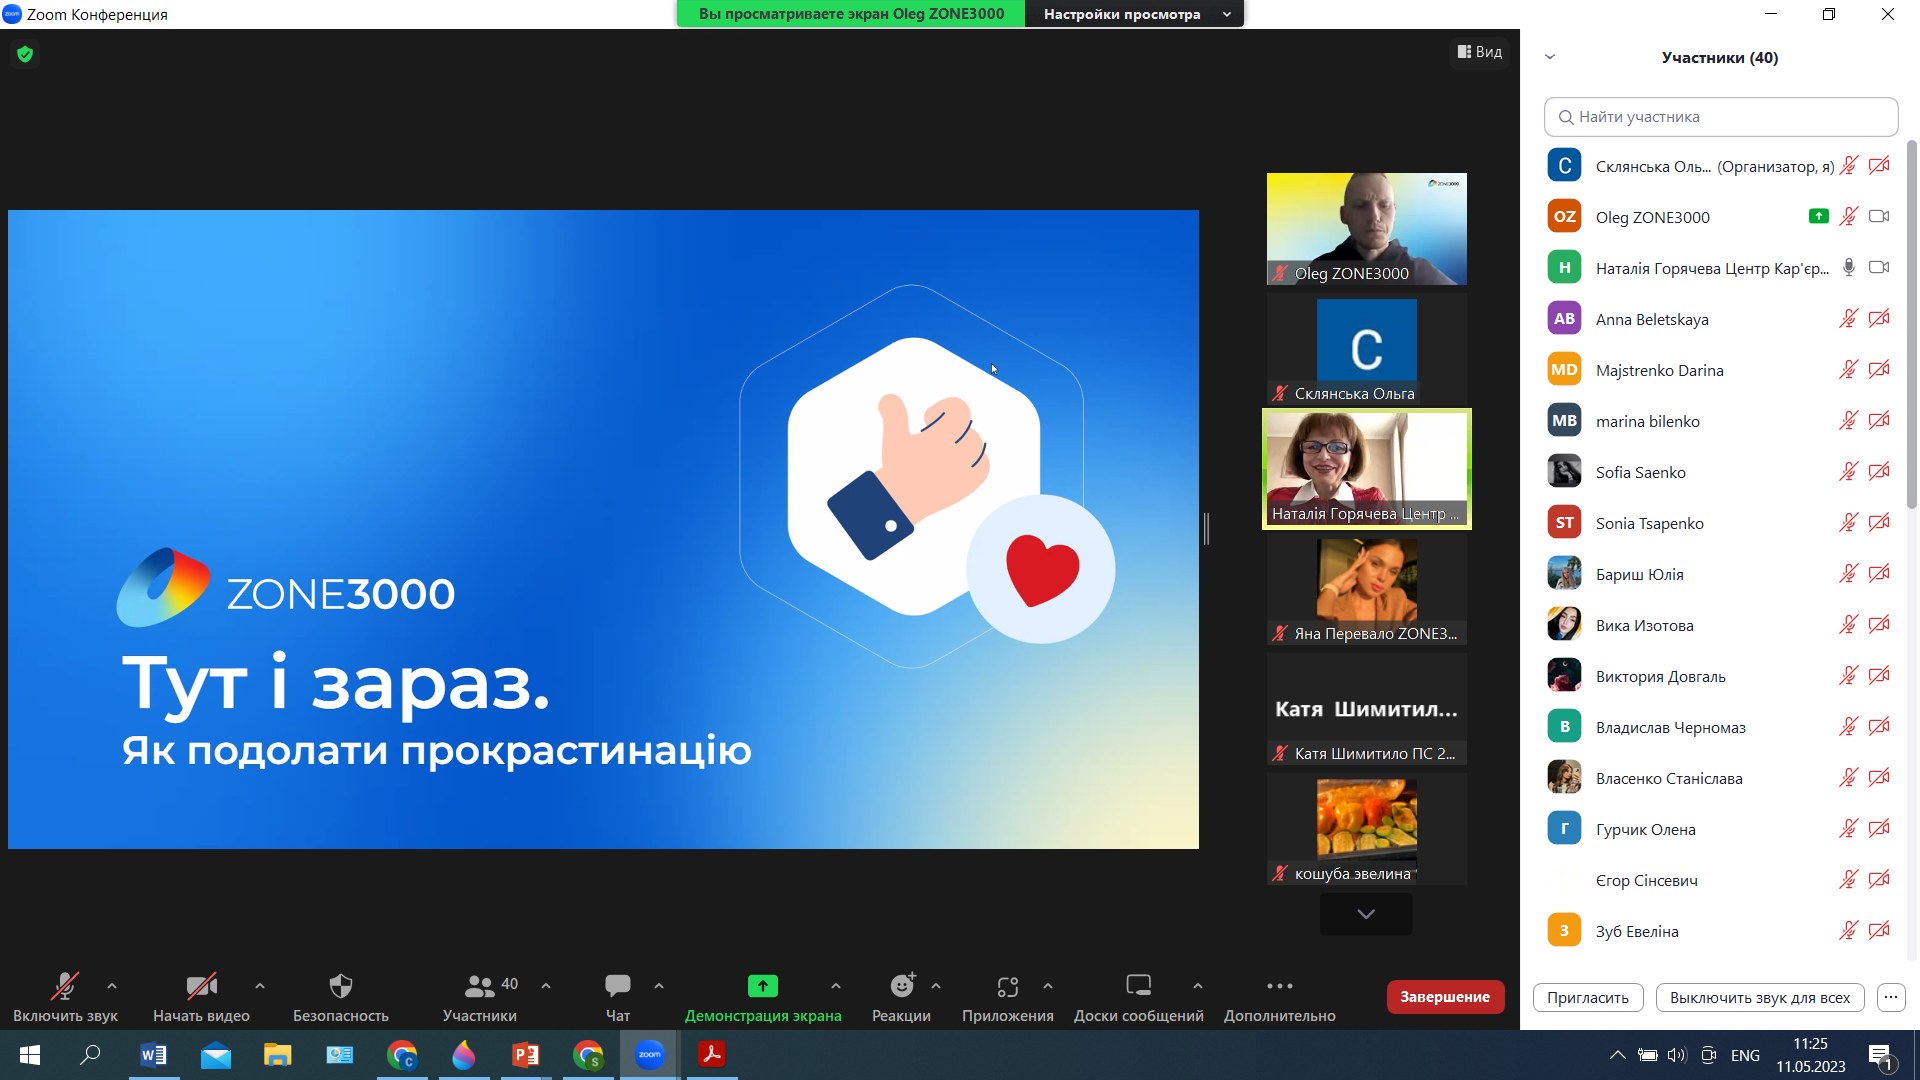Viewport: 1920px width, 1080px height.
Task: Open the Реакции smiley icon
Action: pos(902,986)
